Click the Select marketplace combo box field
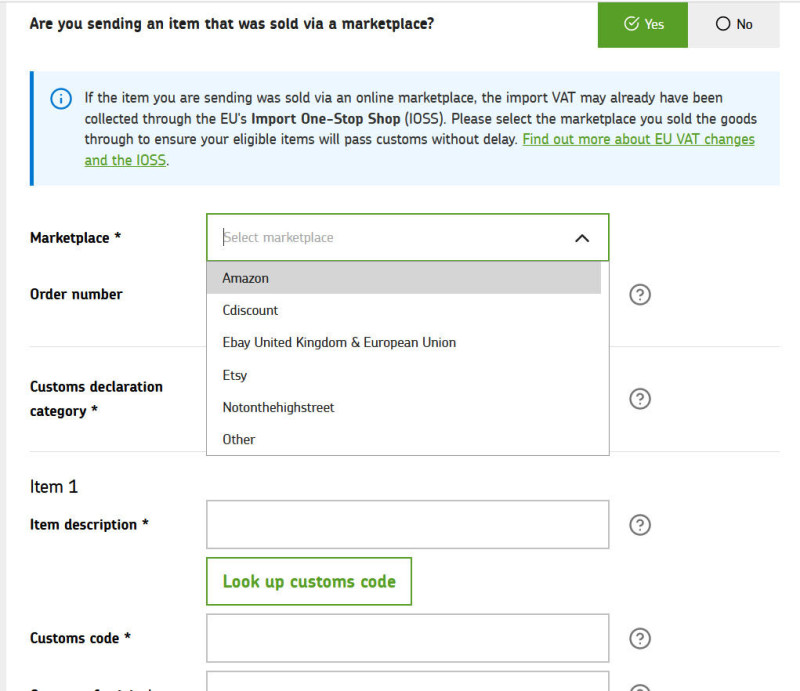 coord(408,237)
